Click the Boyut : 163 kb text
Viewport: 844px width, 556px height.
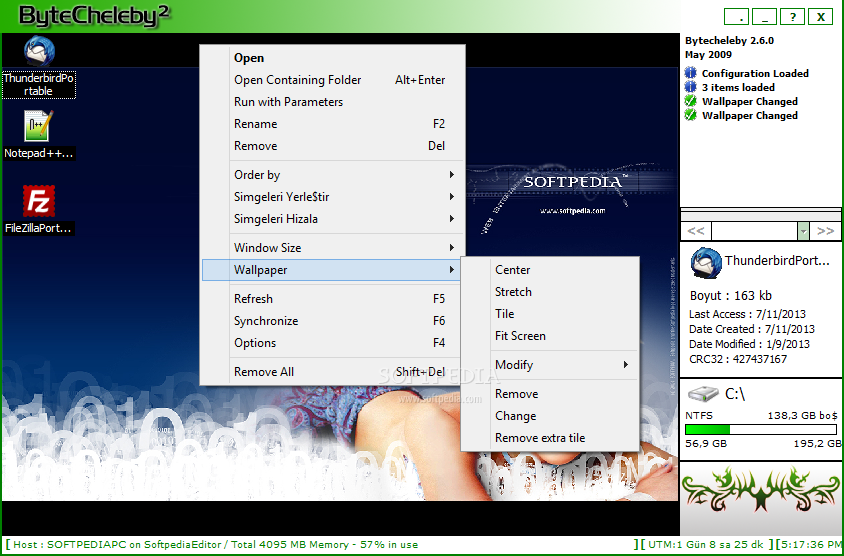730,295
